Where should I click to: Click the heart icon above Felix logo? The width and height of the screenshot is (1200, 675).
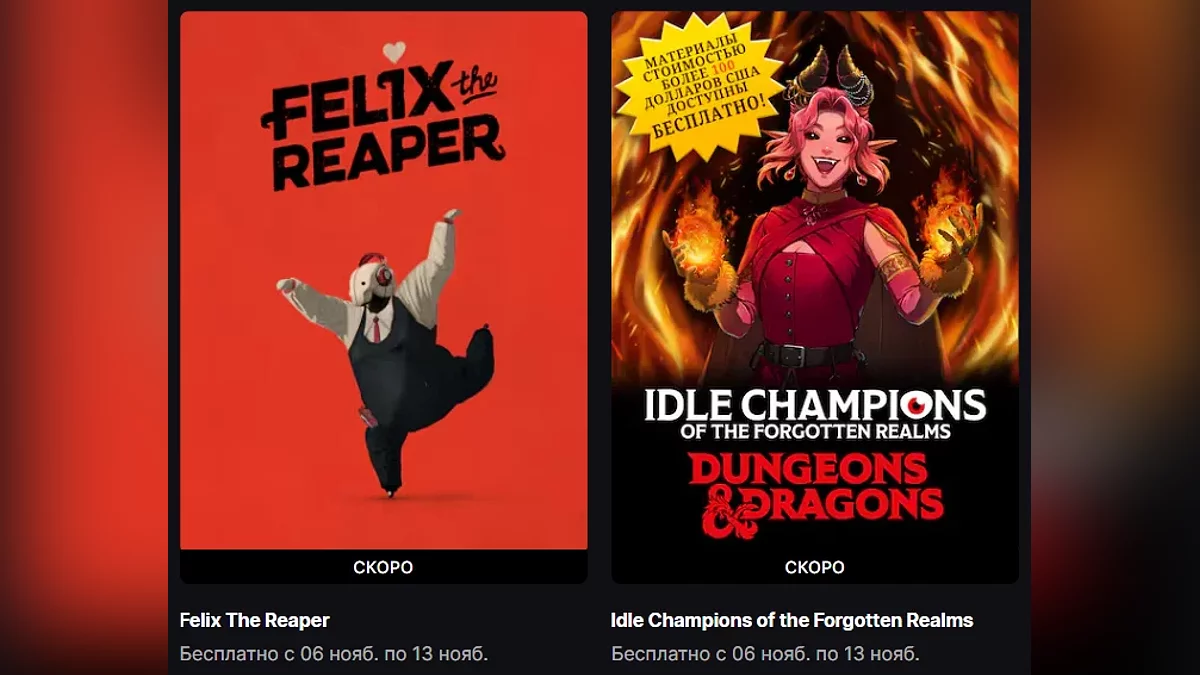click(x=396, y=51)
